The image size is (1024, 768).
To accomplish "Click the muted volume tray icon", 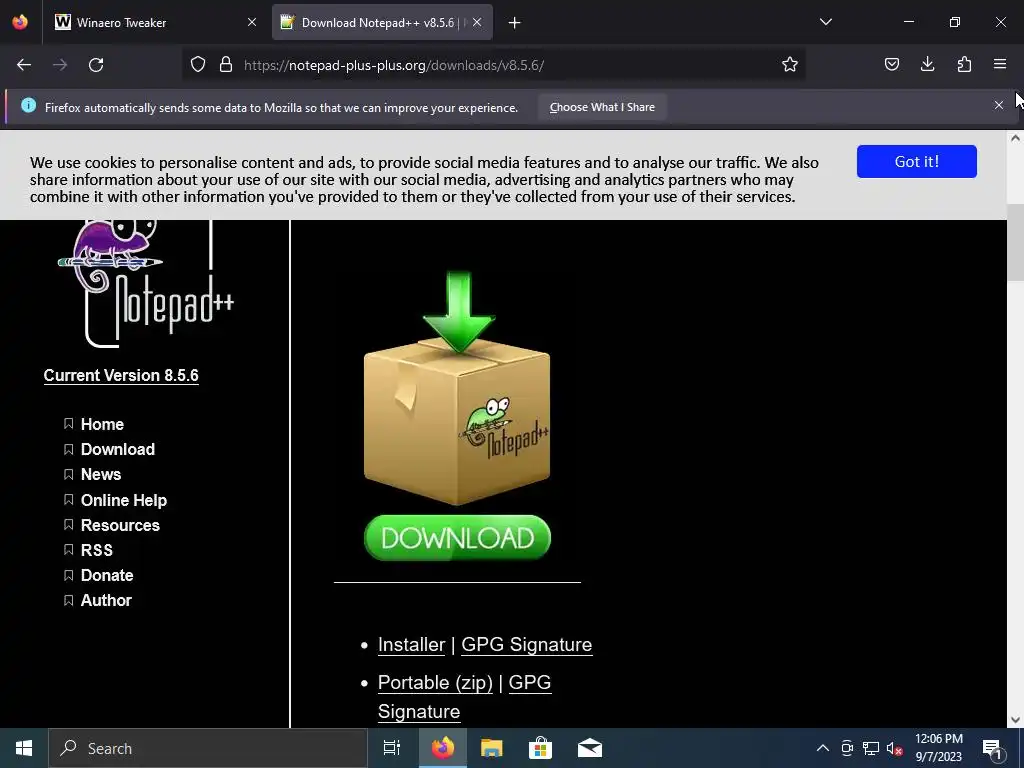I will [895, 748].
